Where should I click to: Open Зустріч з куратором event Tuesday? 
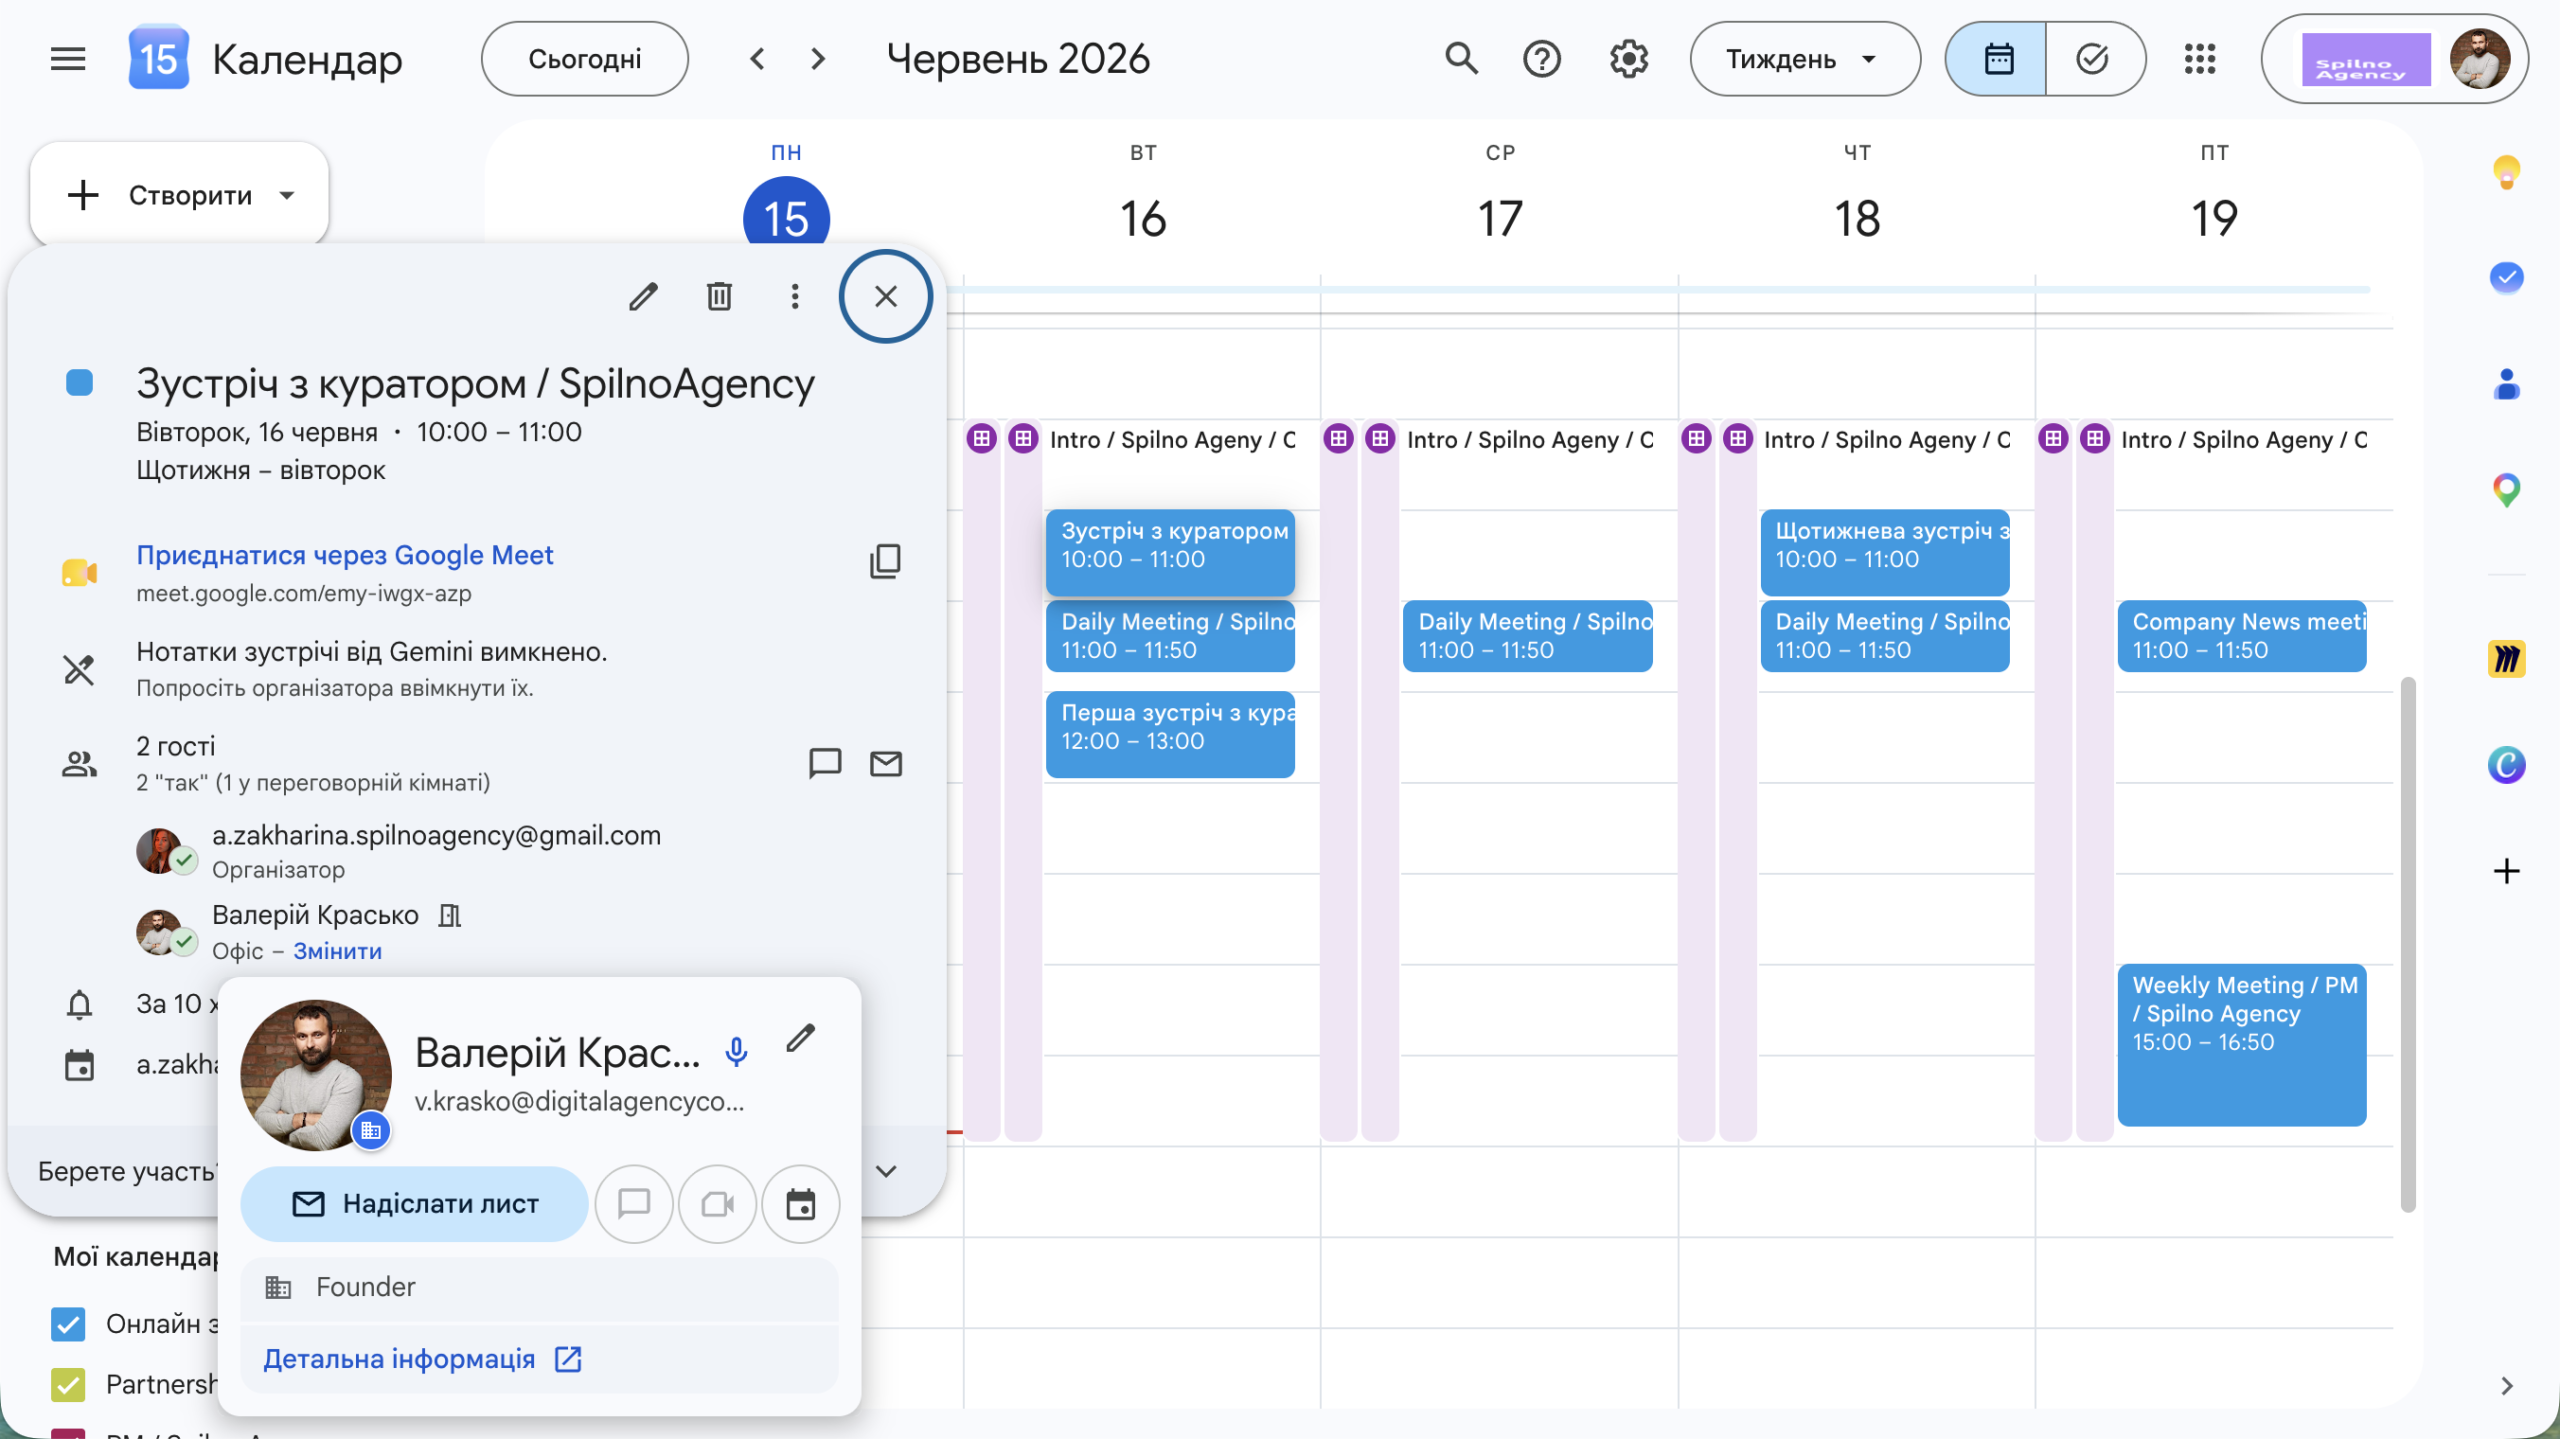pyautogui.click(x=1170, y=552)
